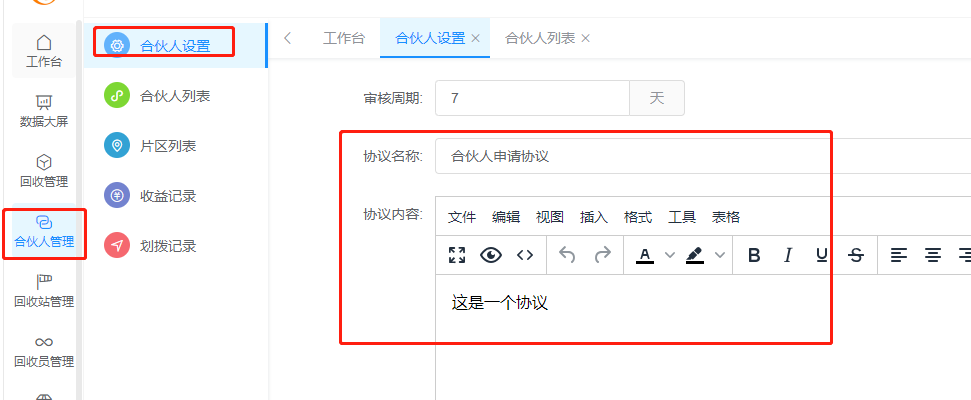Image resolution: width=971 pixels, height=400 pixels.
Task: Switch to the 合伙人列表 tab
Action: 540,38
